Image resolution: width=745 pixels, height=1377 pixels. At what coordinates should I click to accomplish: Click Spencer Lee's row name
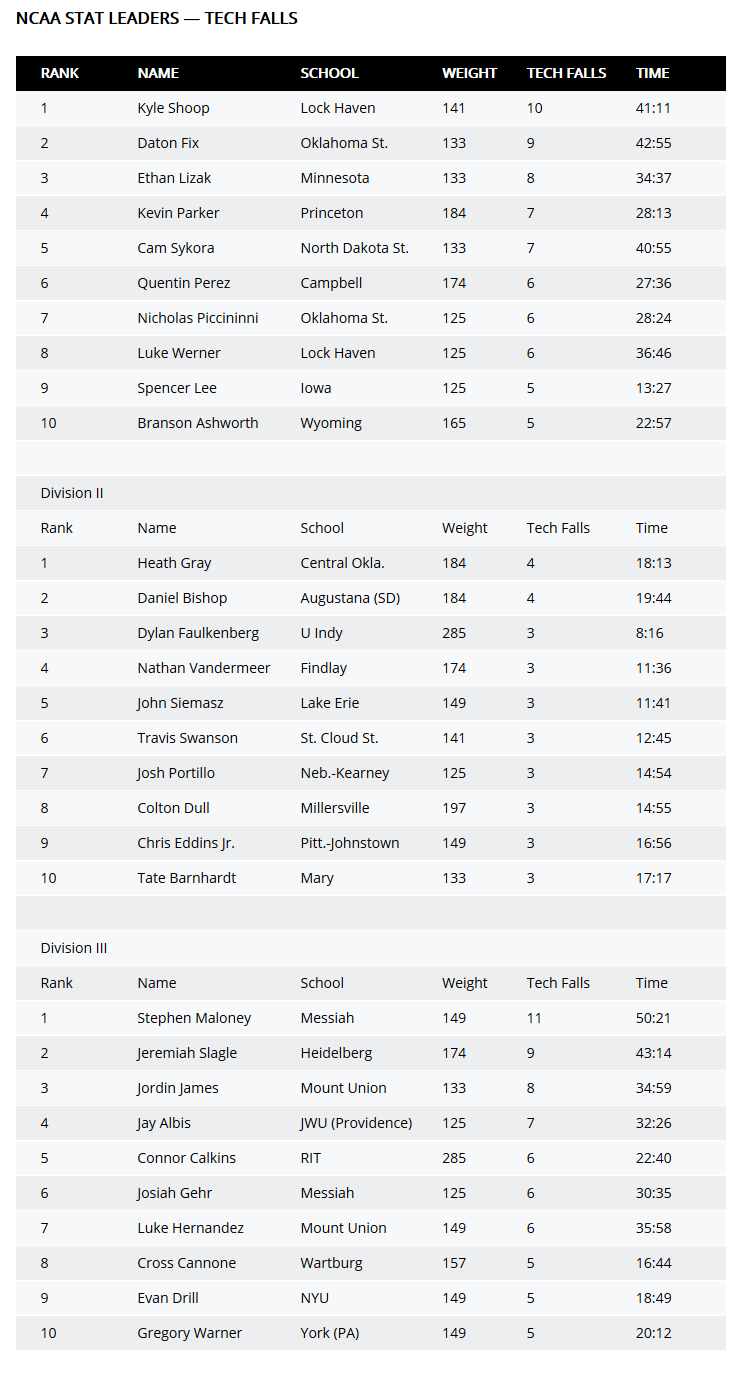(177, 388)
